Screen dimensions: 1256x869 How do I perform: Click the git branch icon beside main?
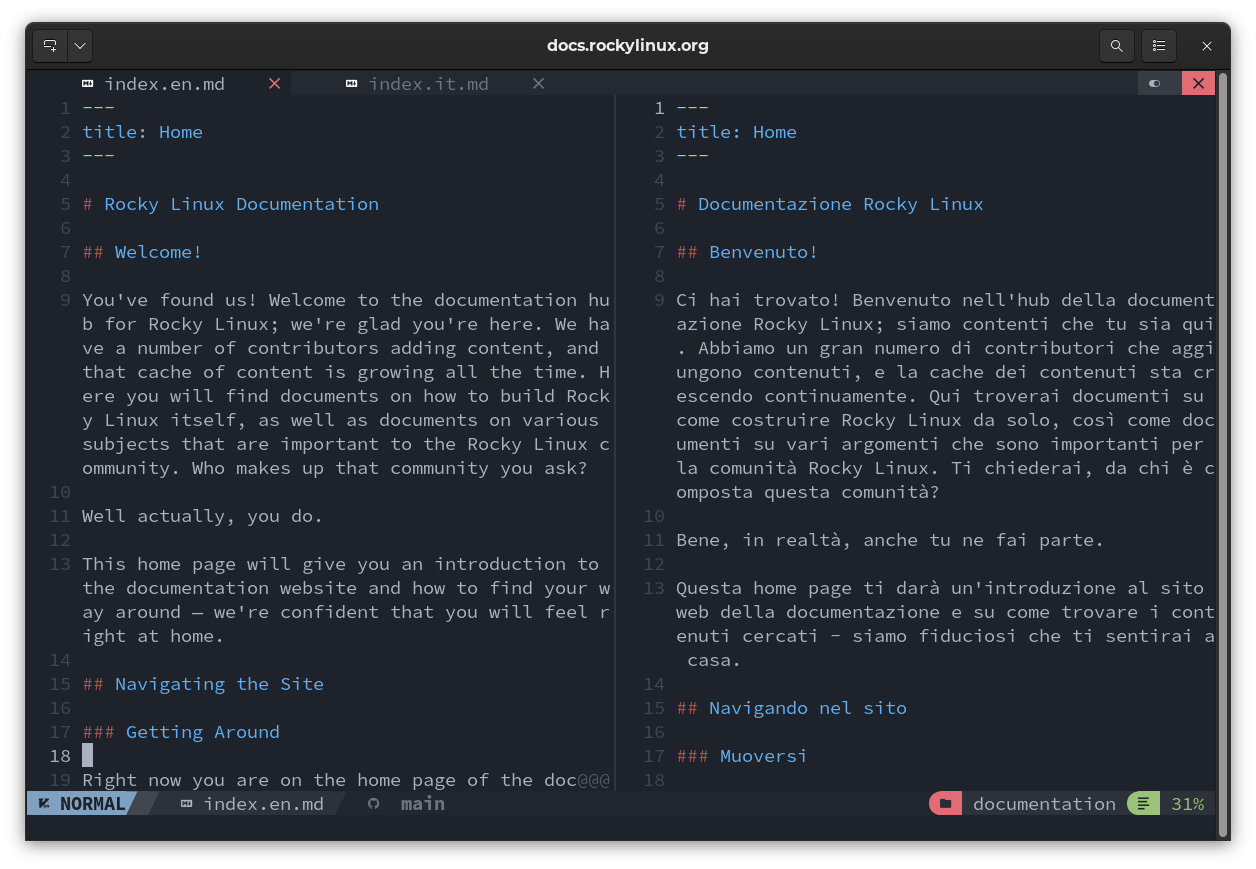click(371, 803)
